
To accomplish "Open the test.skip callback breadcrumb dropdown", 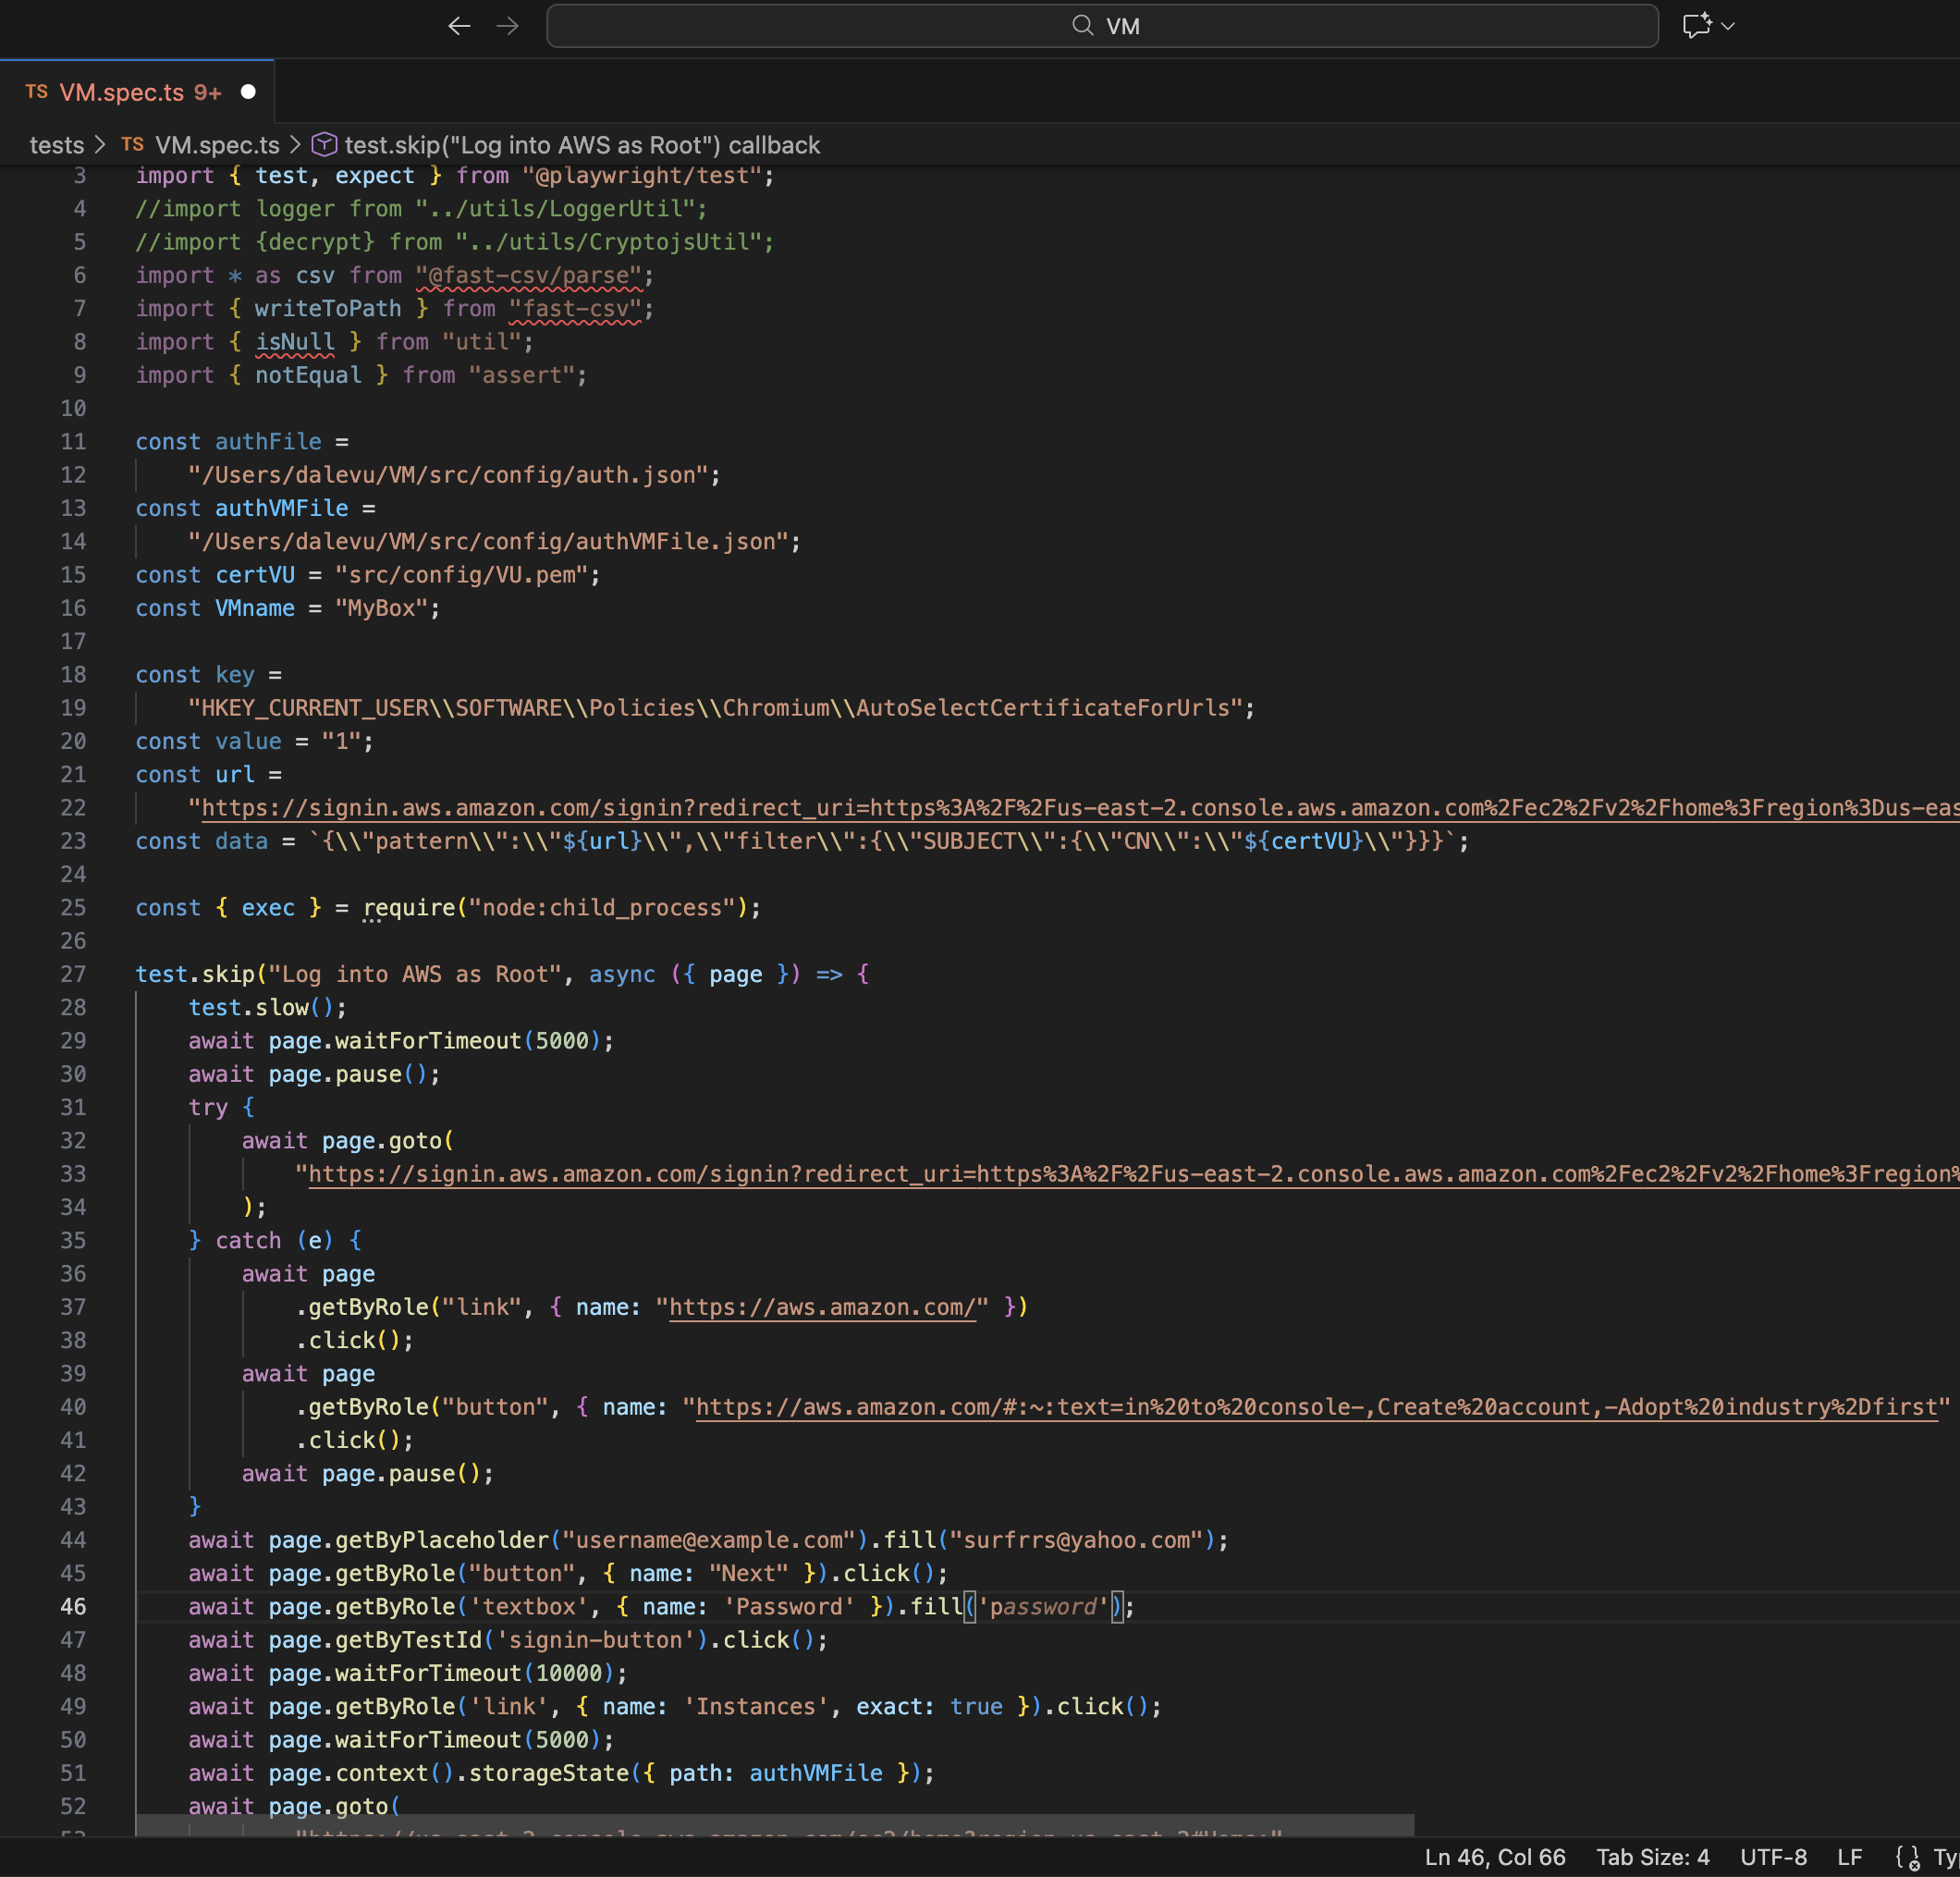I will pos(582,145).
